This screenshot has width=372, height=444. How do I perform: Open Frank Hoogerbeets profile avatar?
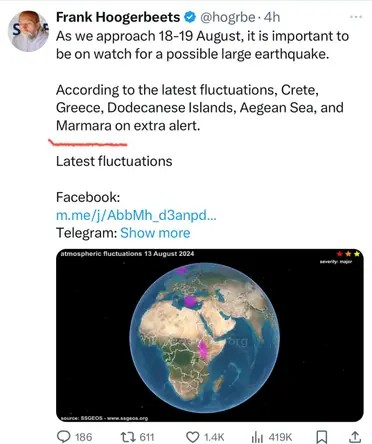[29, 31]
